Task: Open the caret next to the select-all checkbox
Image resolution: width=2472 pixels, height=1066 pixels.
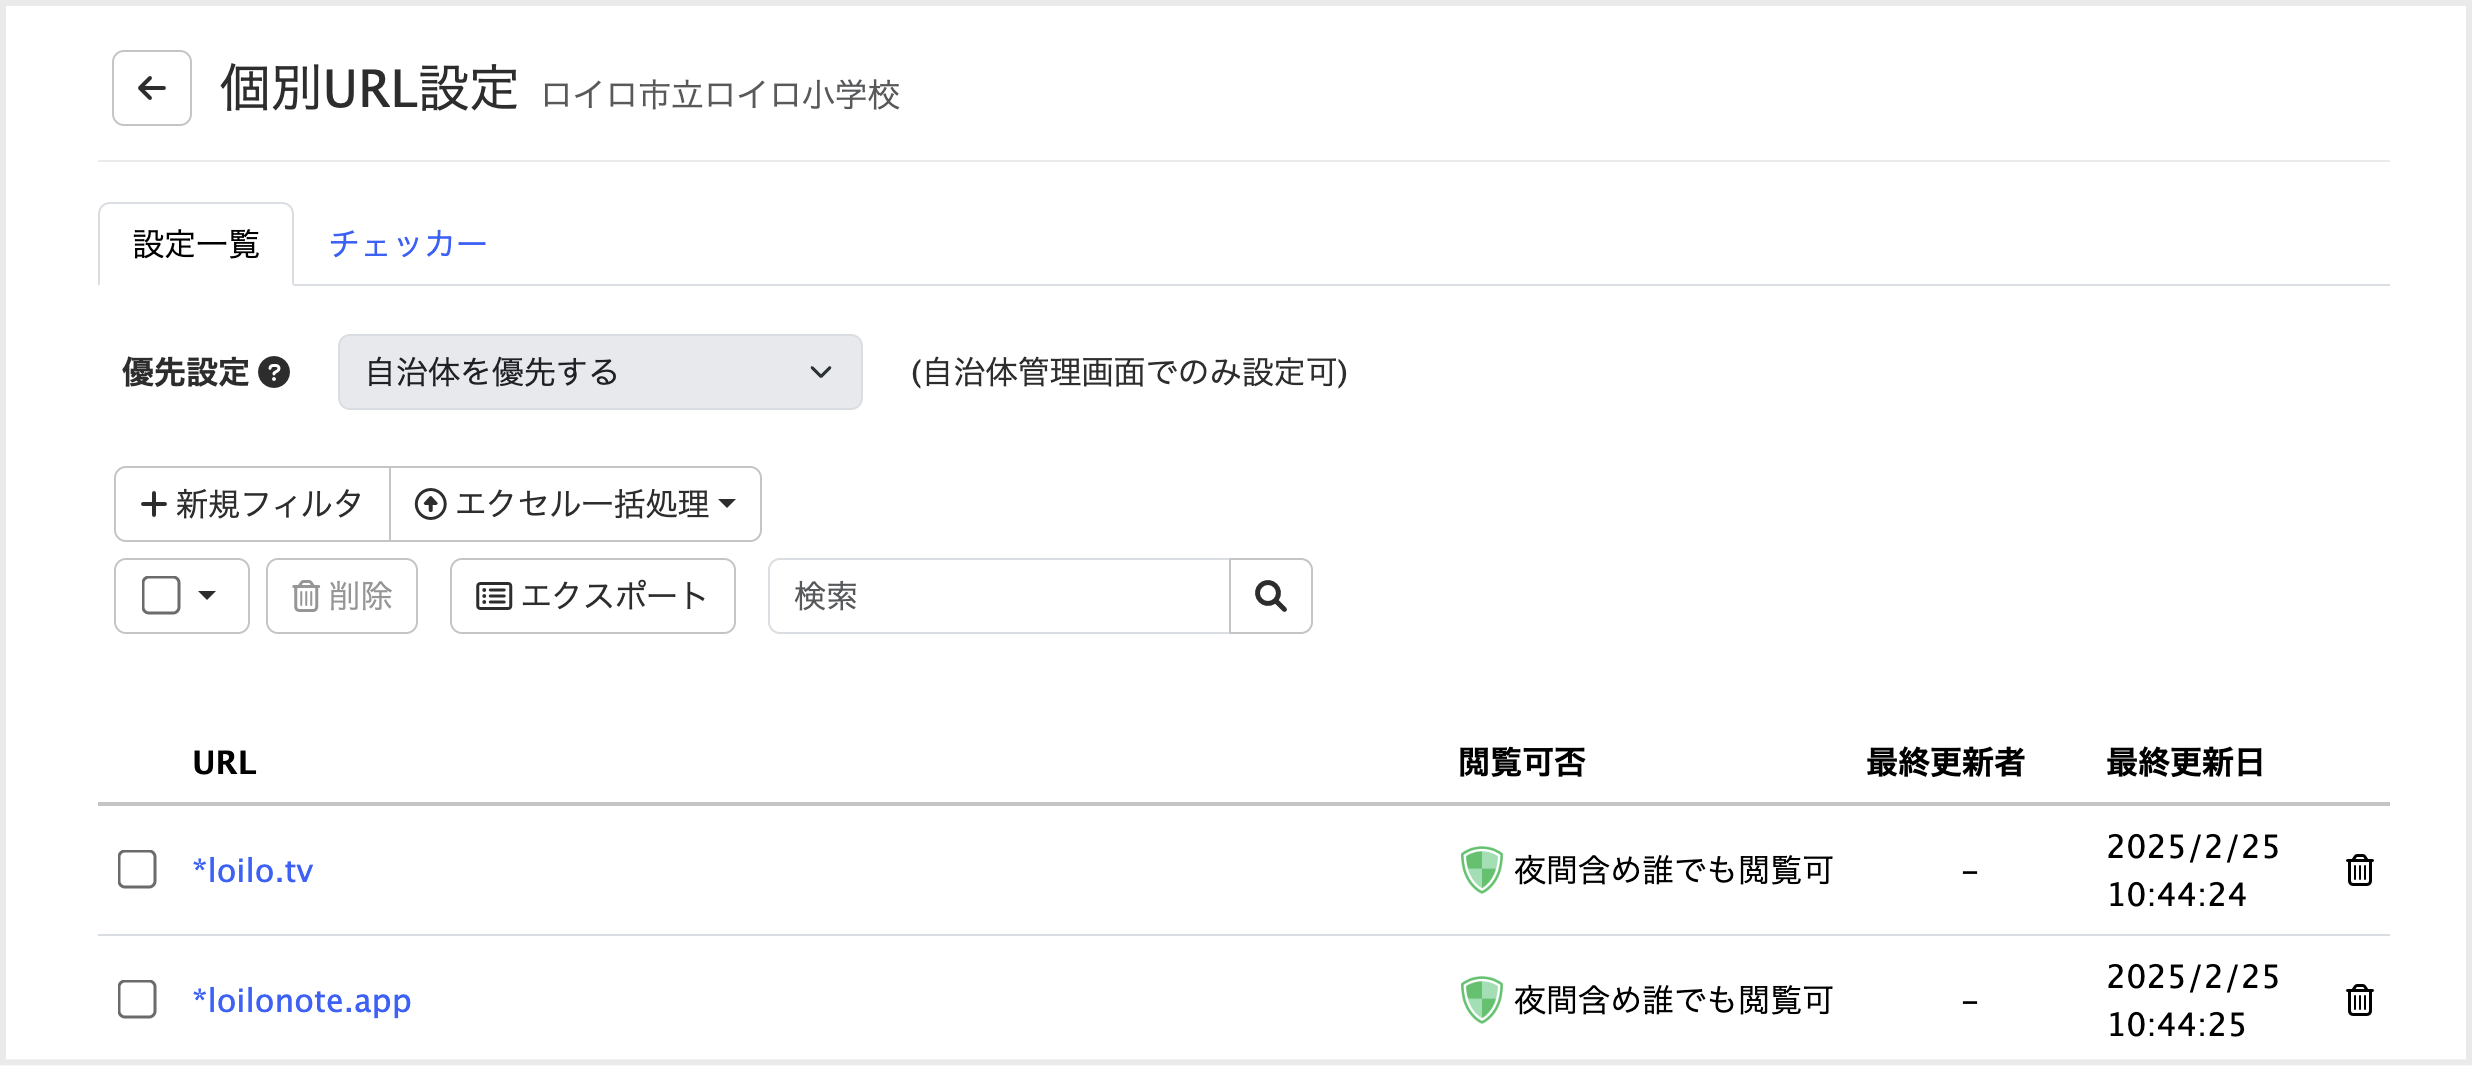Action: click(208, 596)
